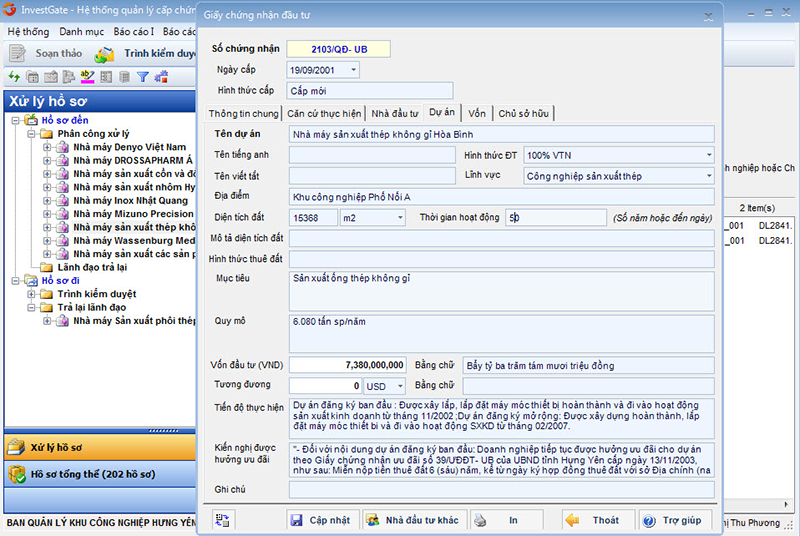Open the USD currency dropdown
The image size is (800, 536).
pos(400,386)
